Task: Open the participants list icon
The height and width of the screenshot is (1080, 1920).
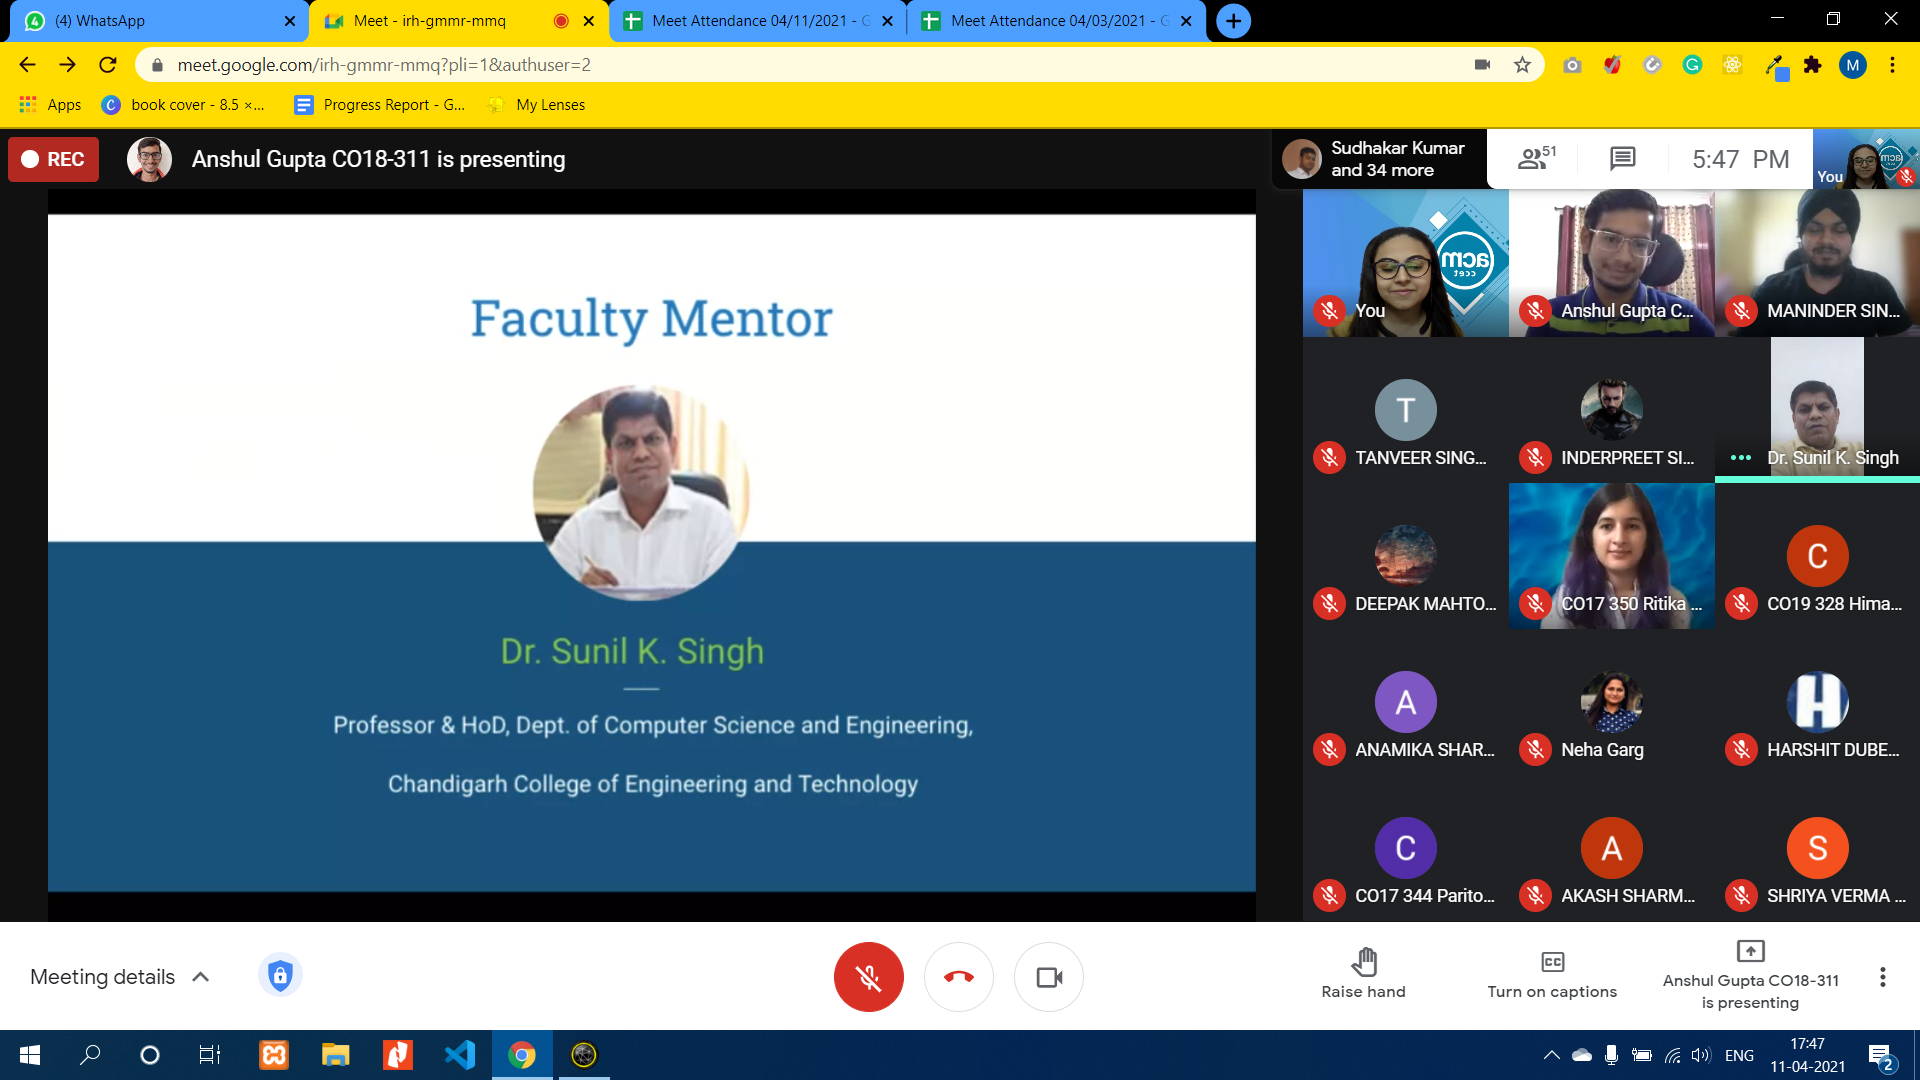Action: pyautogui.click(x=1535, y=158)
